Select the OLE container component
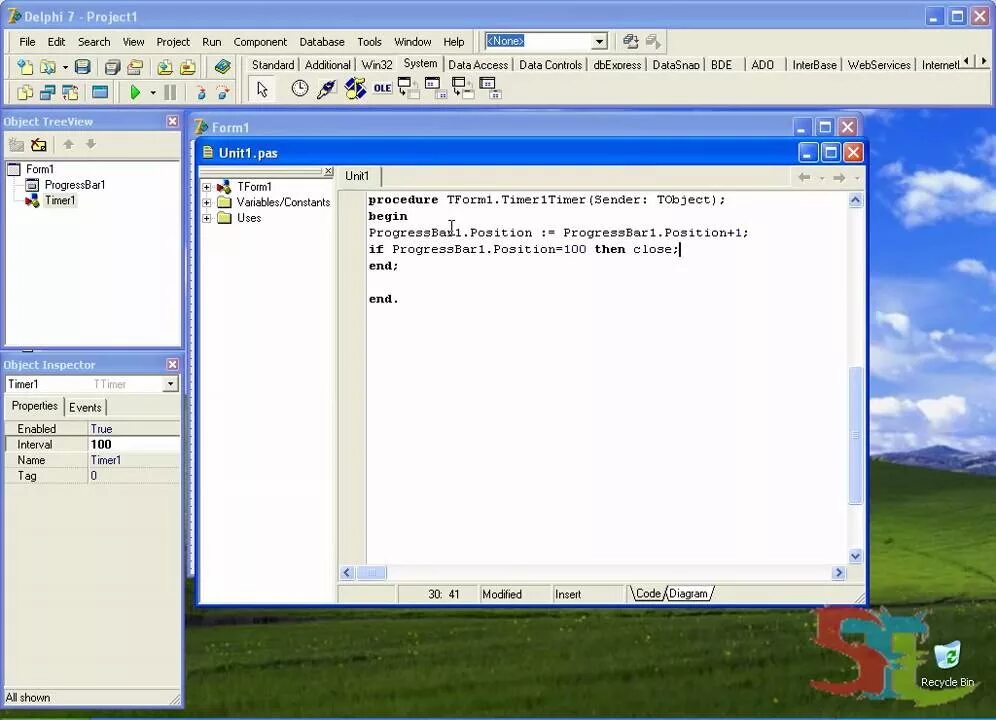996x720 pixels. (x=382, y=89)
